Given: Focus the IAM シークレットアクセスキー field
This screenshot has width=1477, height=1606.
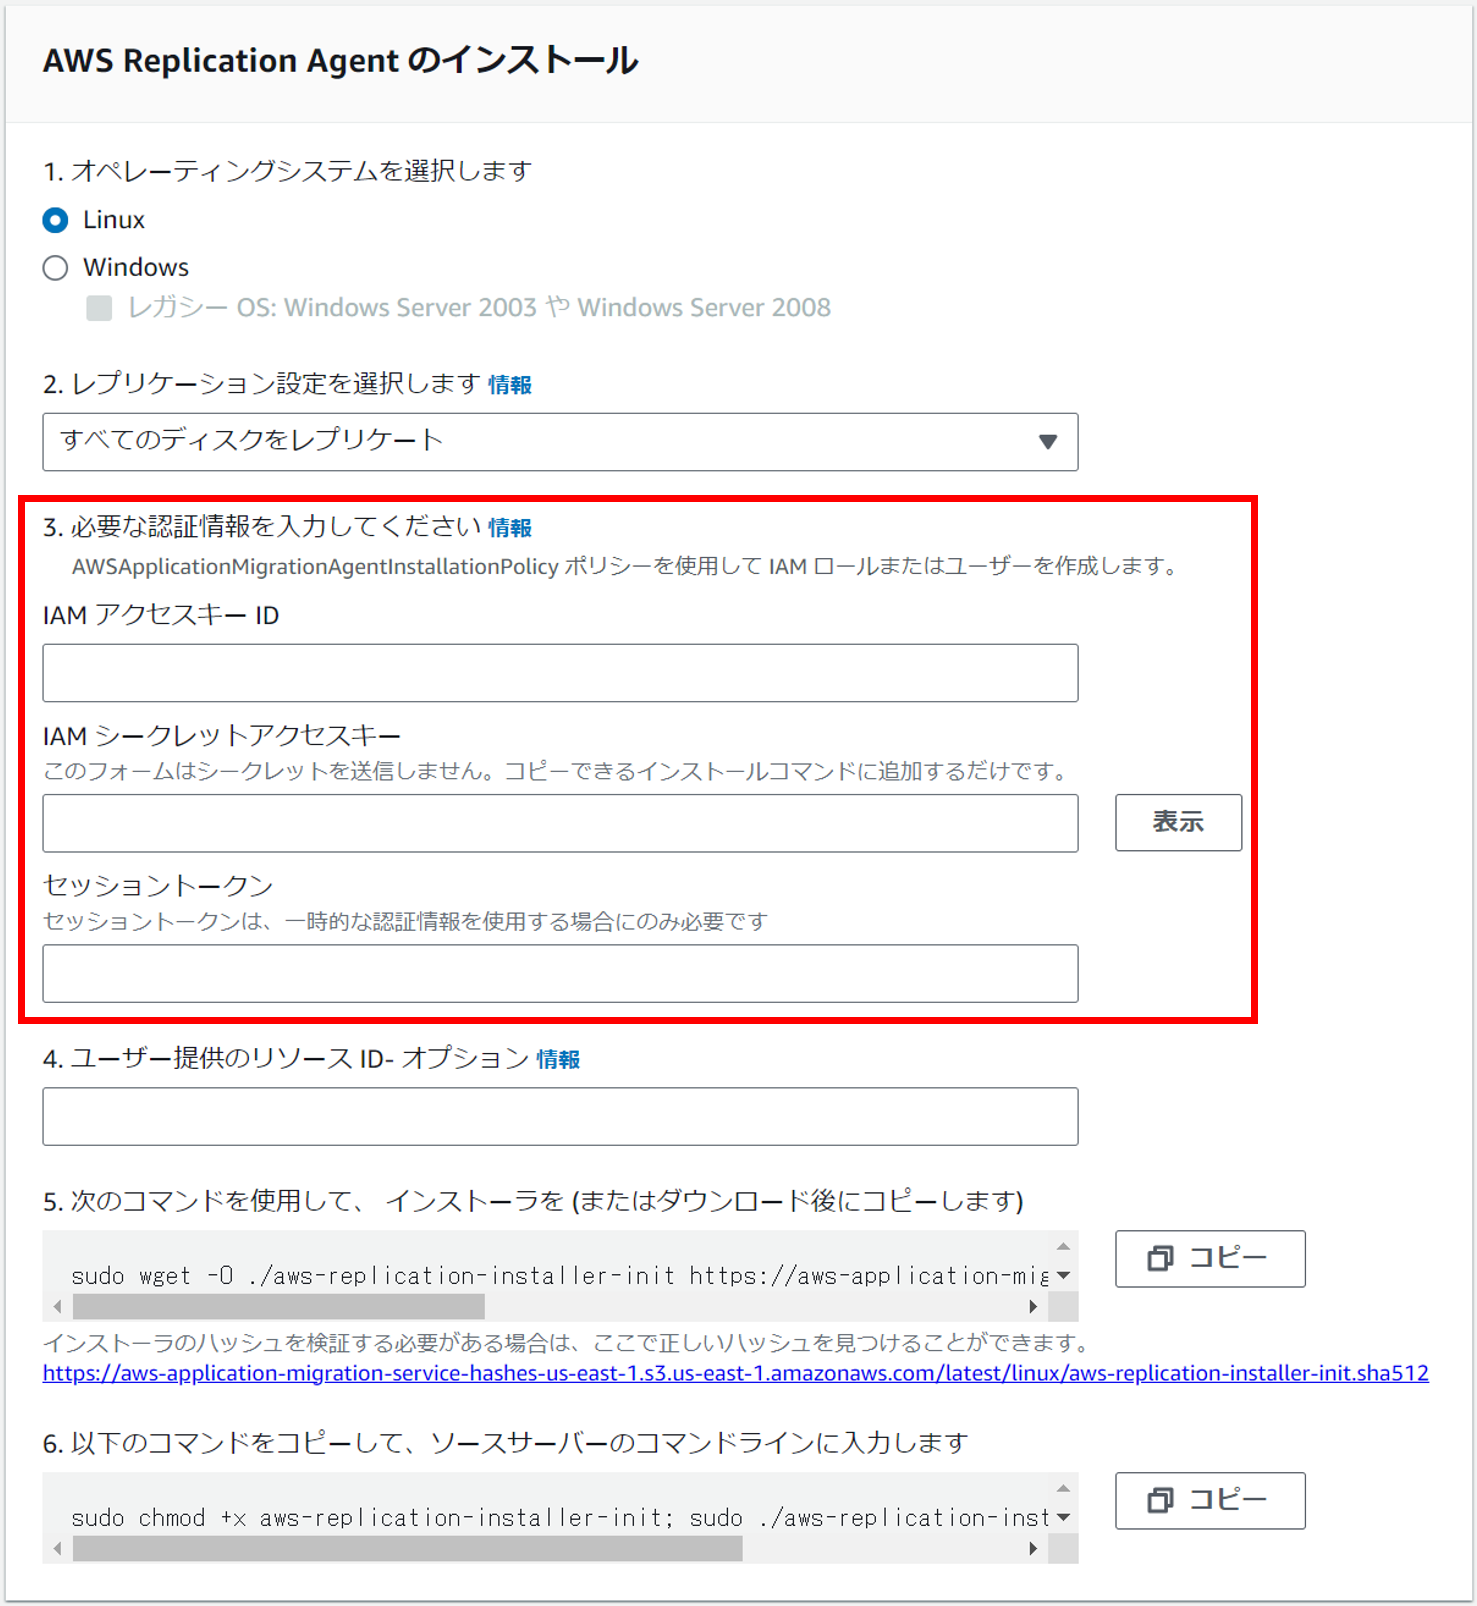Looking at the screenshot, I should (560, 823).
